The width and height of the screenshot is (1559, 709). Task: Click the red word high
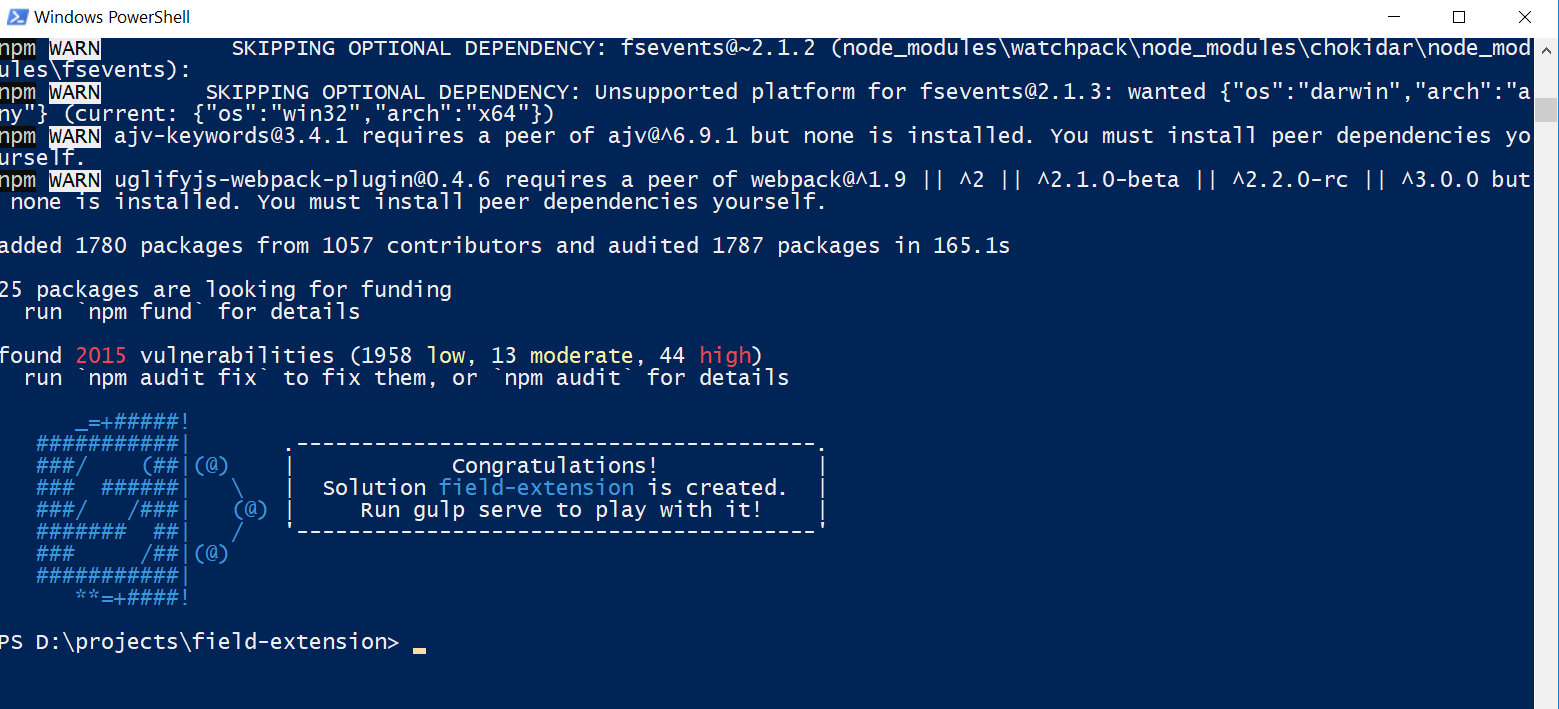(x=725, y=356)
